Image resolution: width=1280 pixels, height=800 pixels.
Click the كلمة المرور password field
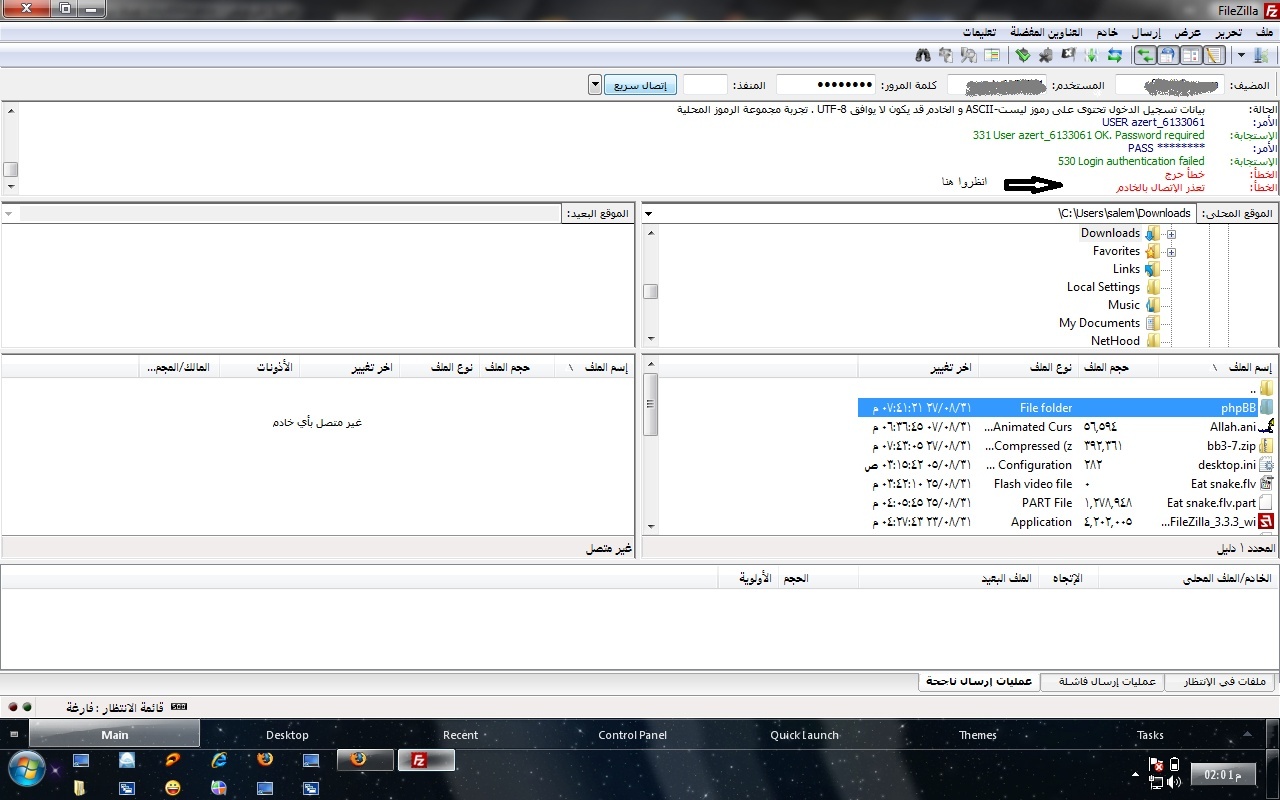(x=825, y=85)
